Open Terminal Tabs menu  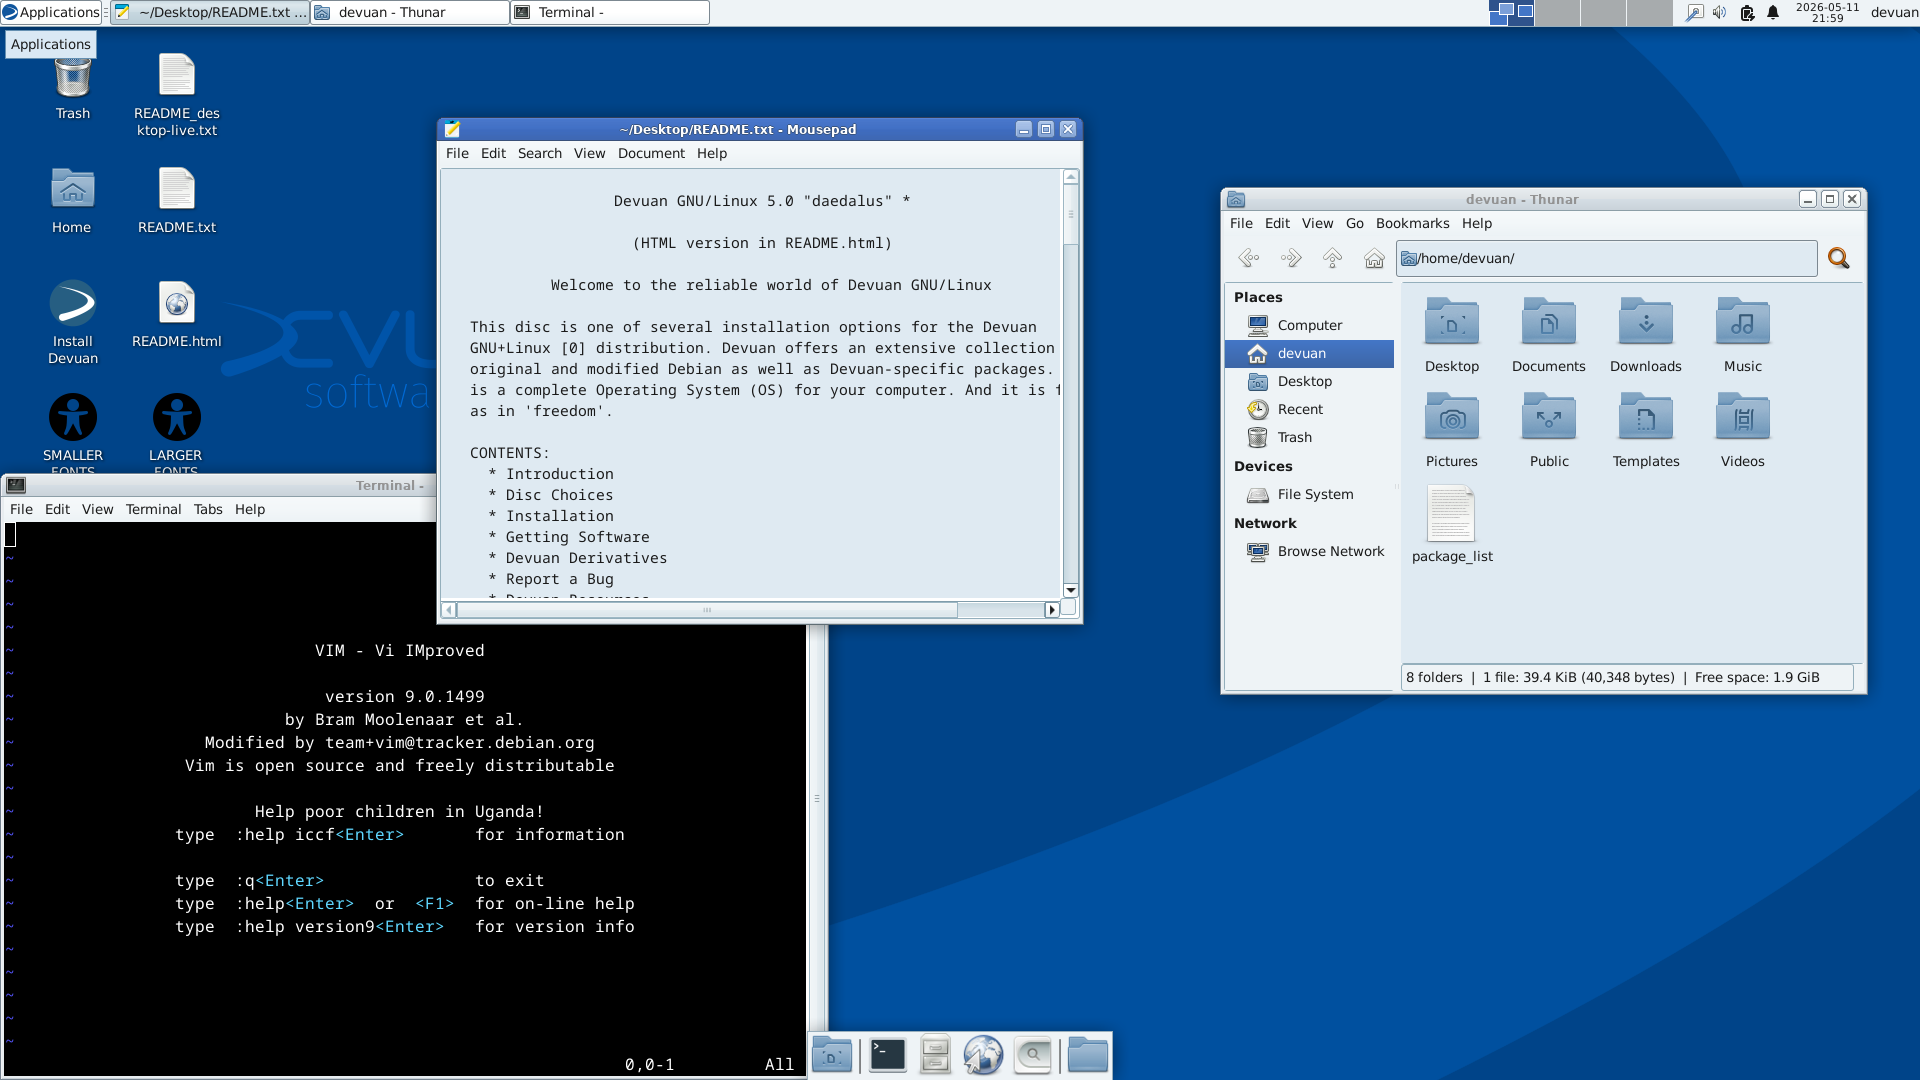click(208, 509)
